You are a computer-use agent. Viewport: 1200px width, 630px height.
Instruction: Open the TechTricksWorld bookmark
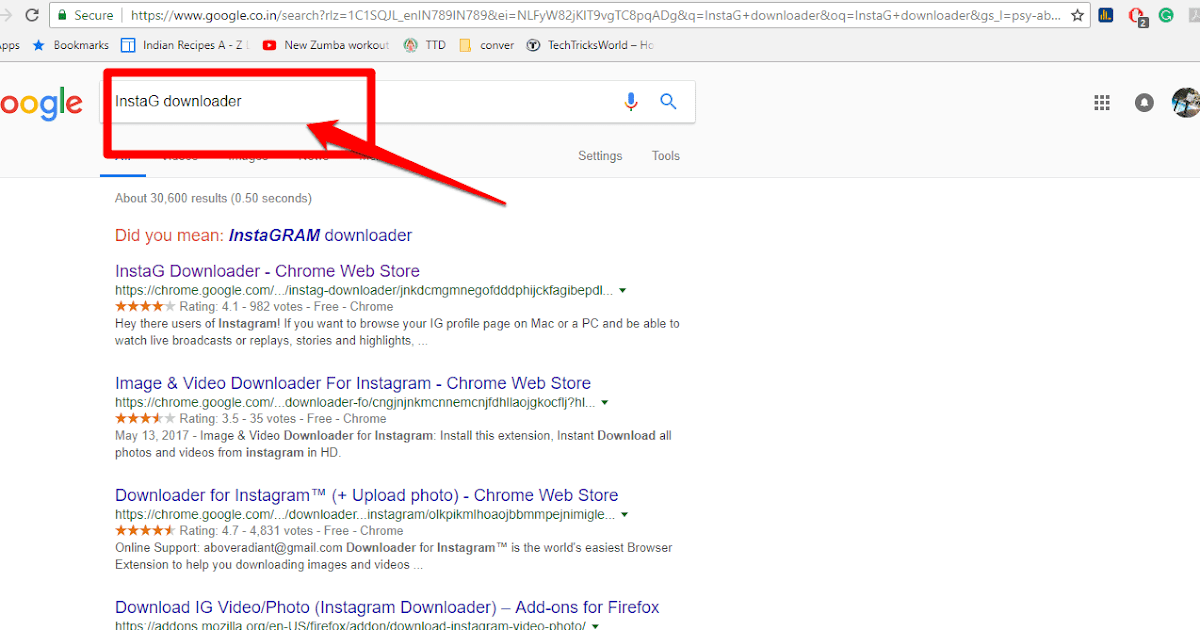tap(590, 45)
